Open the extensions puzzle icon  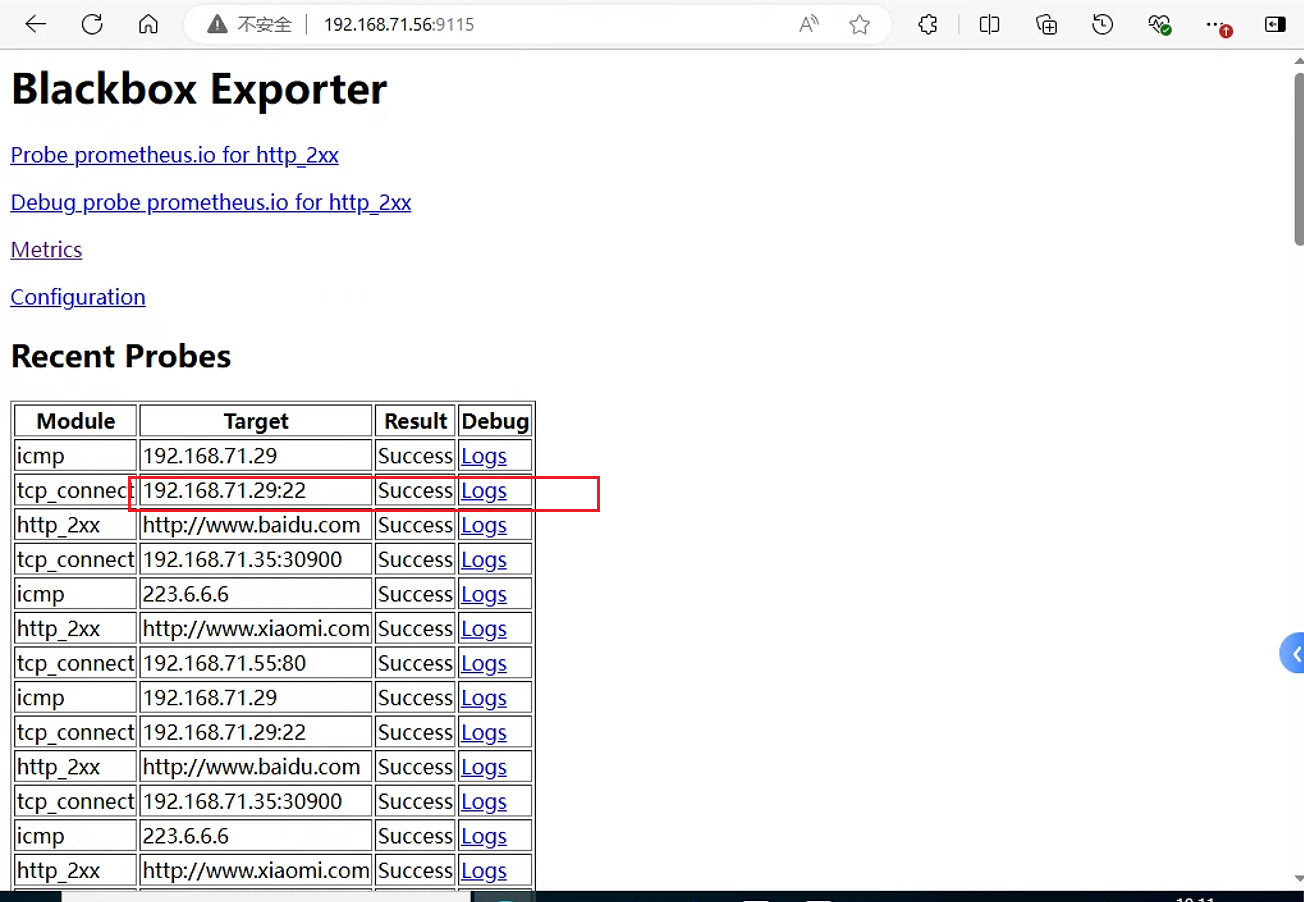[928, 25]
